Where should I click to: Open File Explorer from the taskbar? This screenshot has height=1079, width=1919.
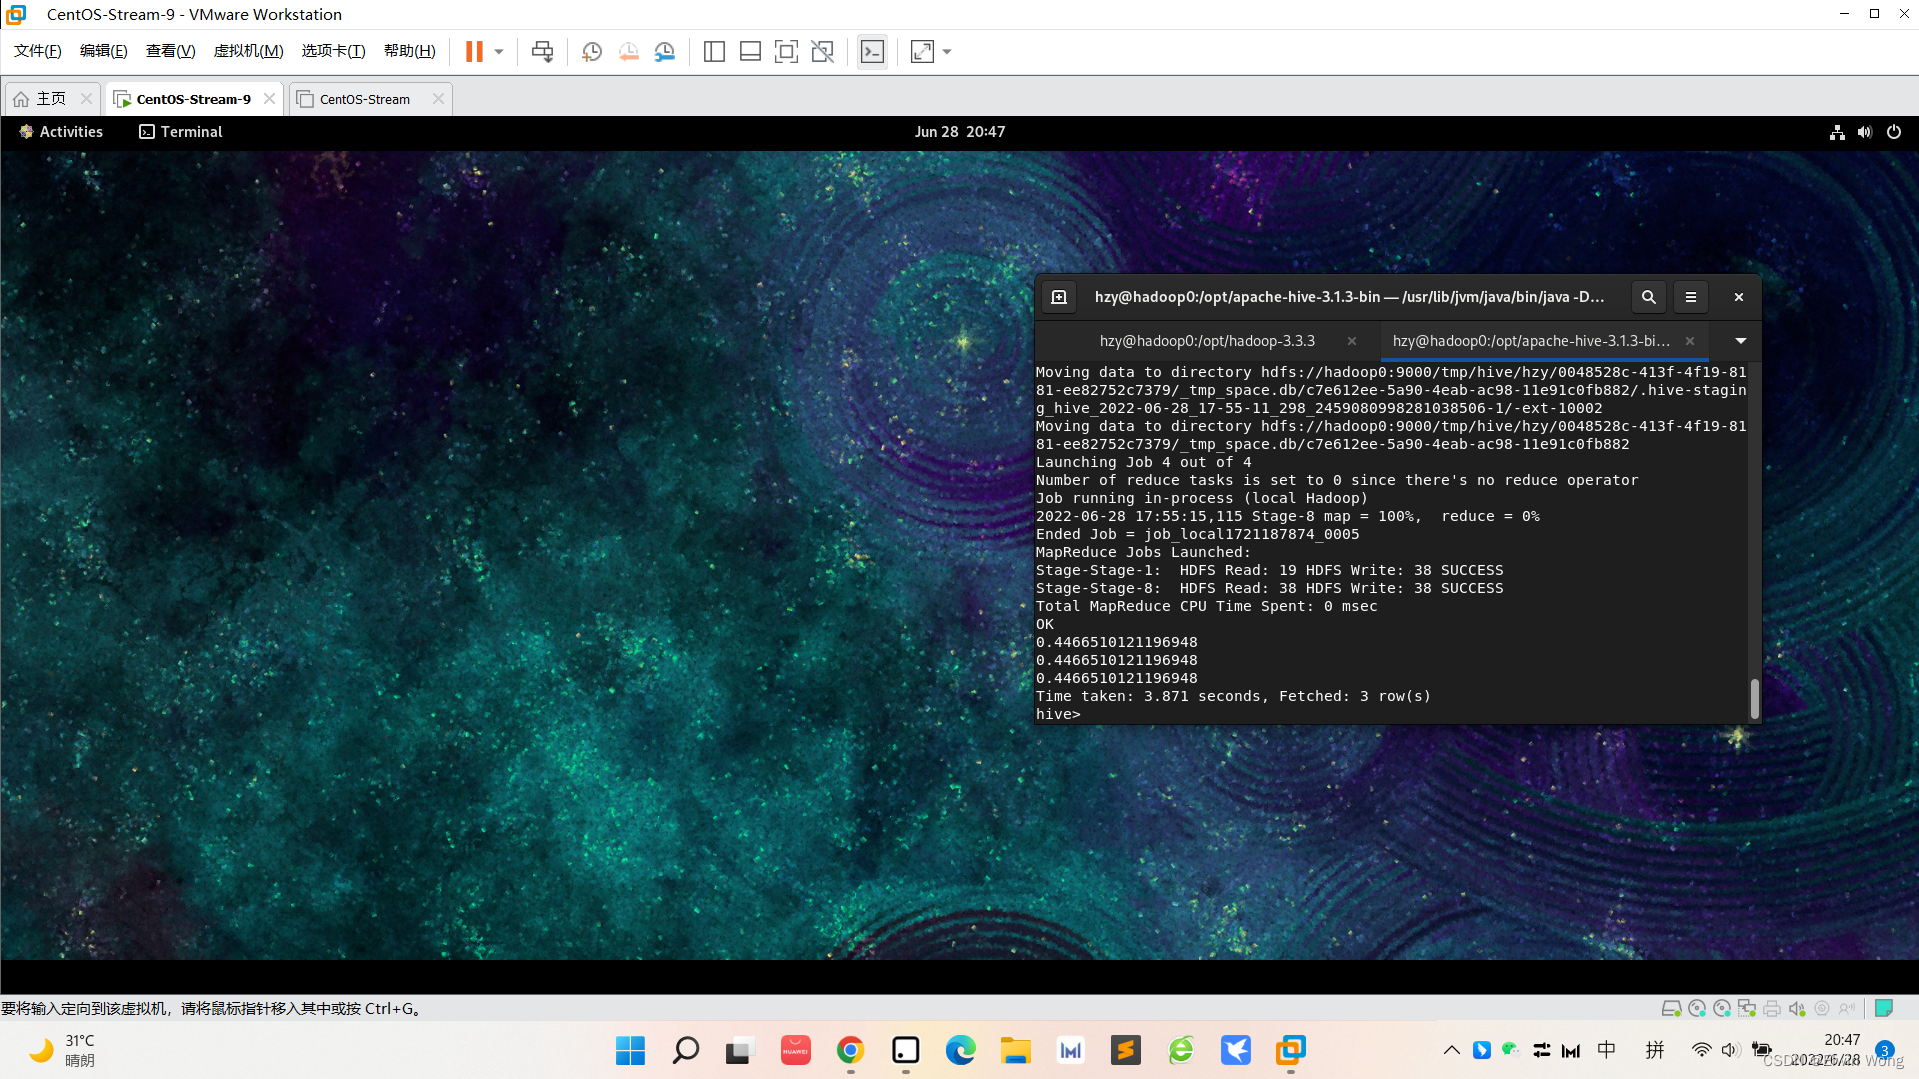click(x=1015, y=1050)
